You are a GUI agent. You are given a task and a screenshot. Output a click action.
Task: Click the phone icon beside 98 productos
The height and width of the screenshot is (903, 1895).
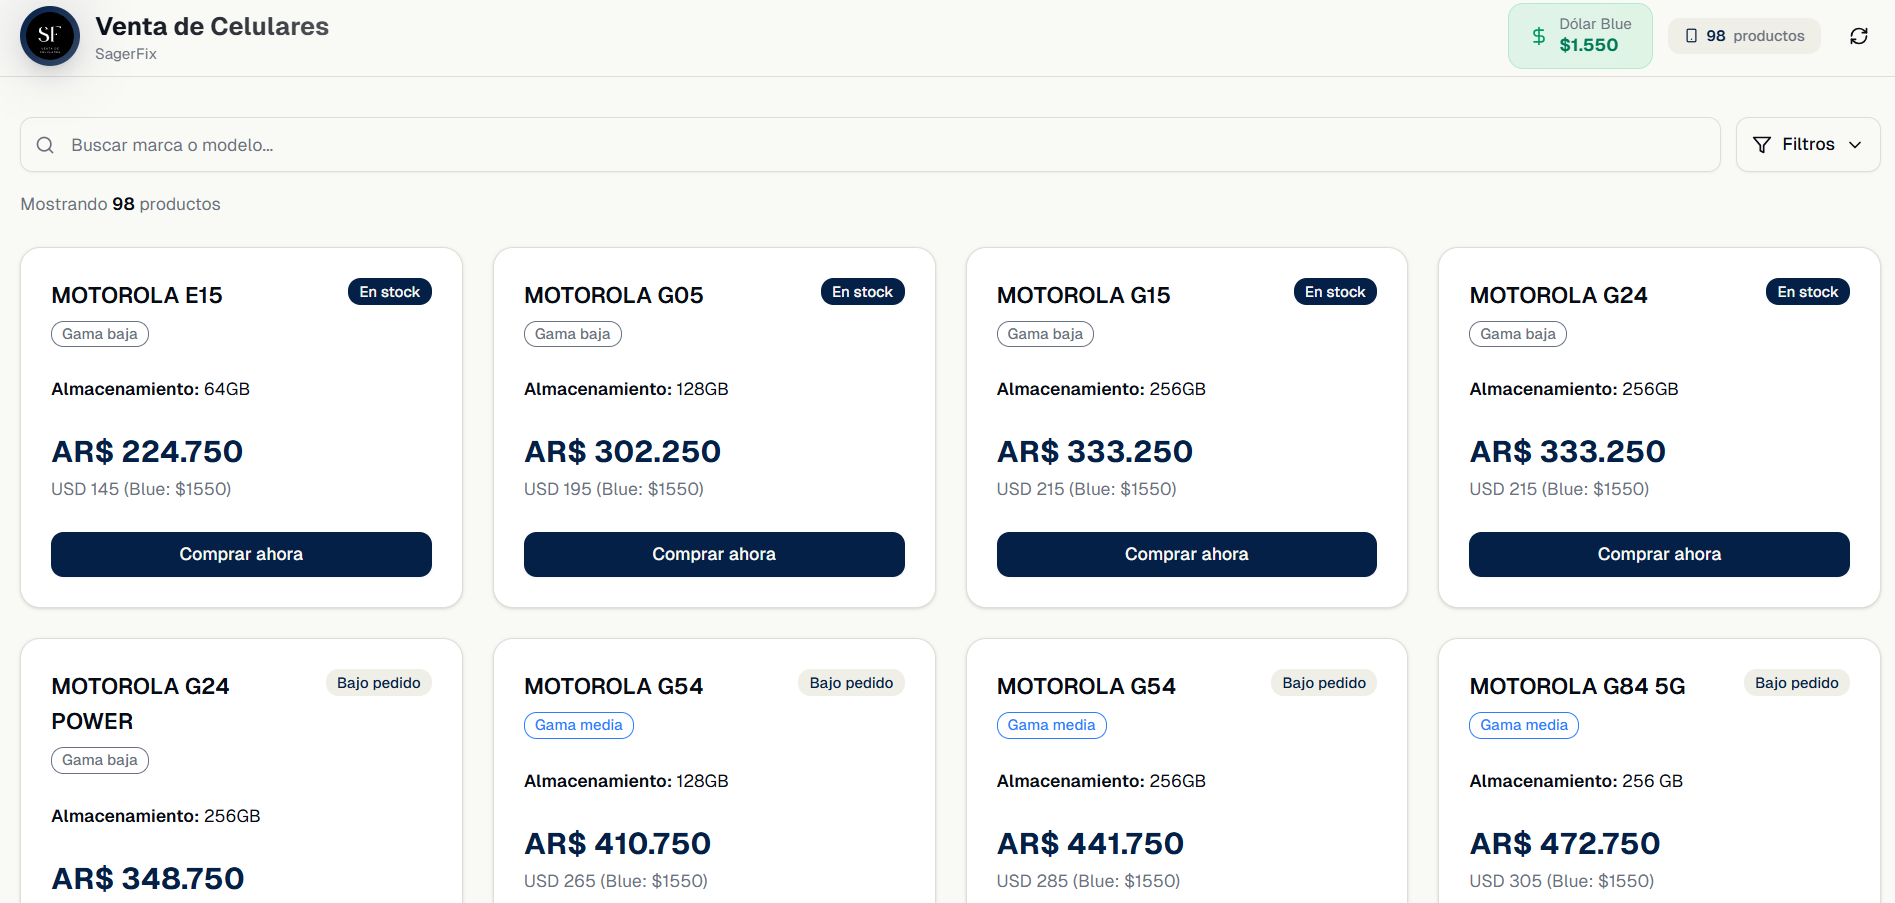coord(1691,36)
